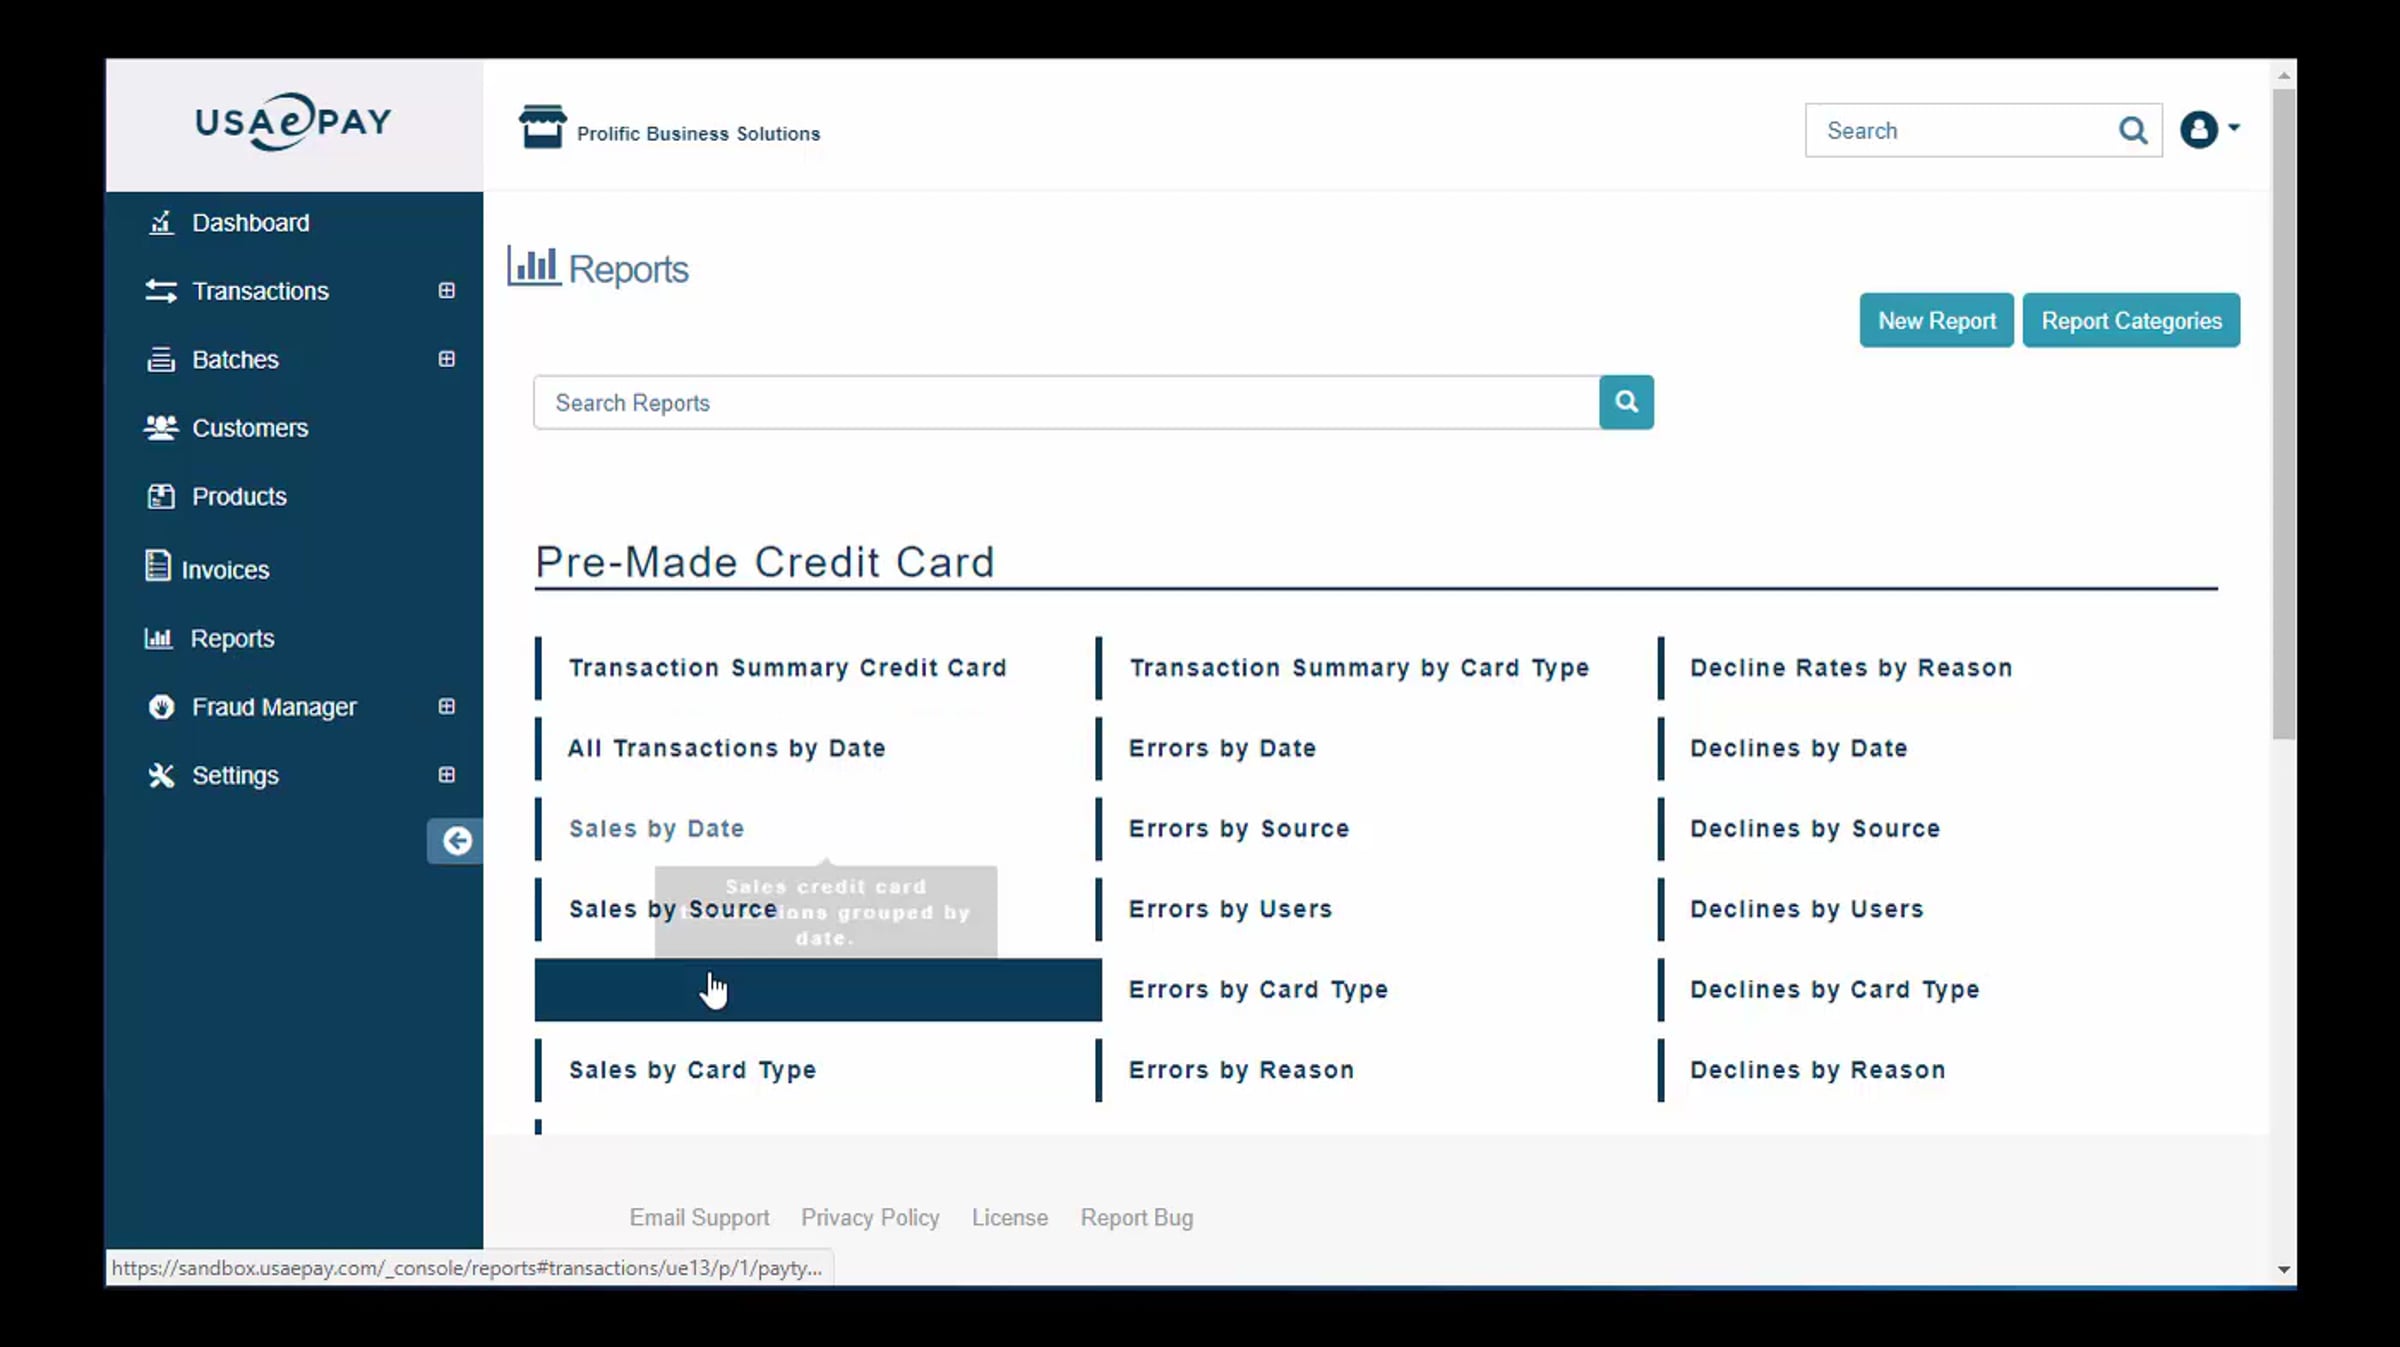Click the Invoices document icon
Viewport: 2400px width, 1347px height.
click(x=157, y=567)
